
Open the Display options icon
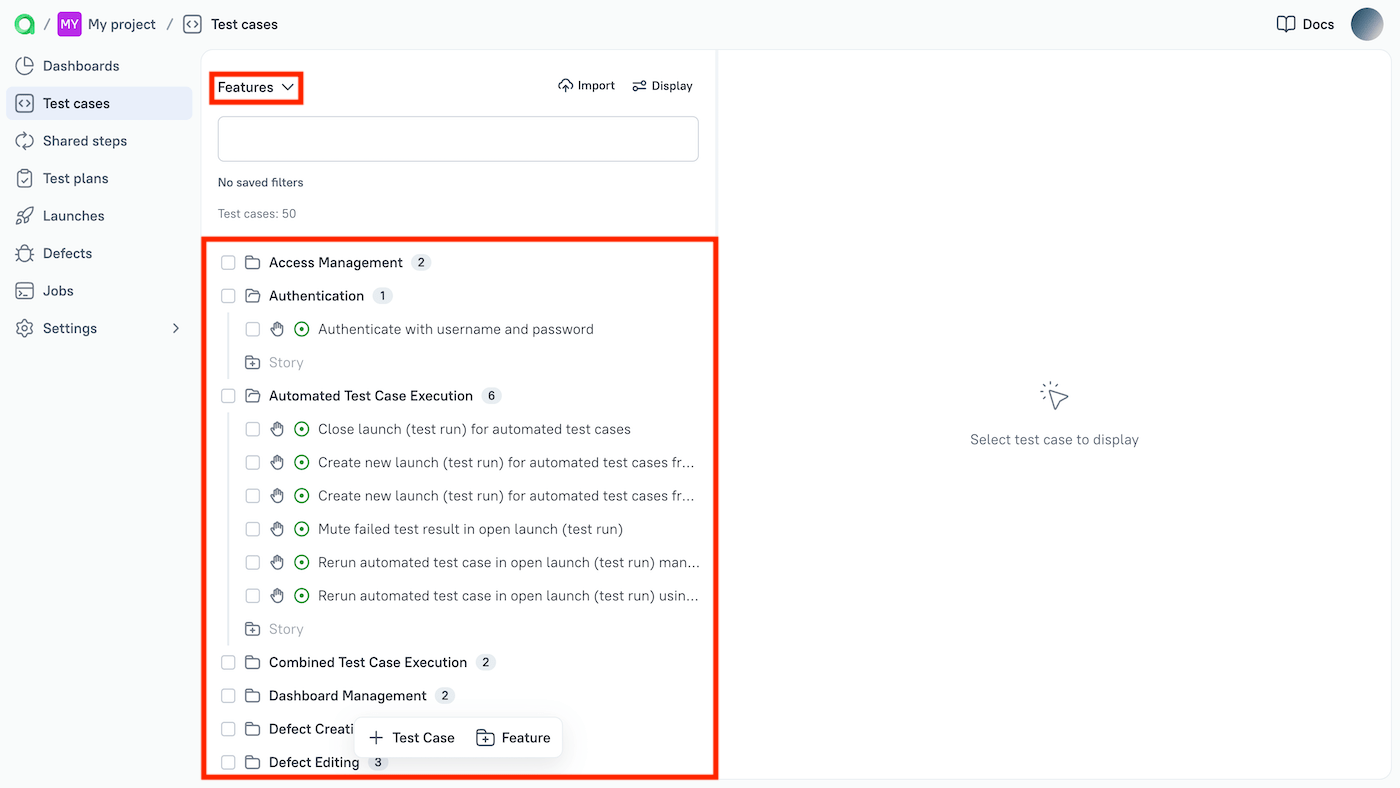pyautogui.click(x=638, y=85)
